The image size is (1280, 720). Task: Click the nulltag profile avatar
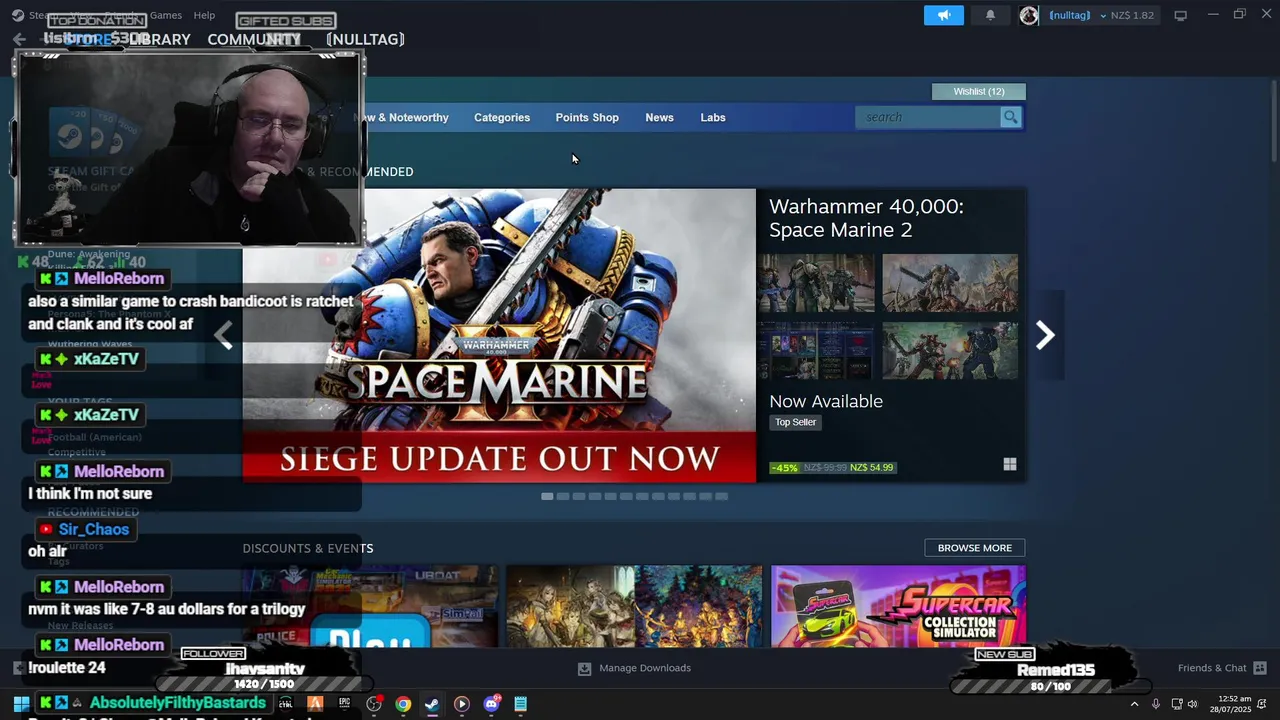tap(1029, 15)
